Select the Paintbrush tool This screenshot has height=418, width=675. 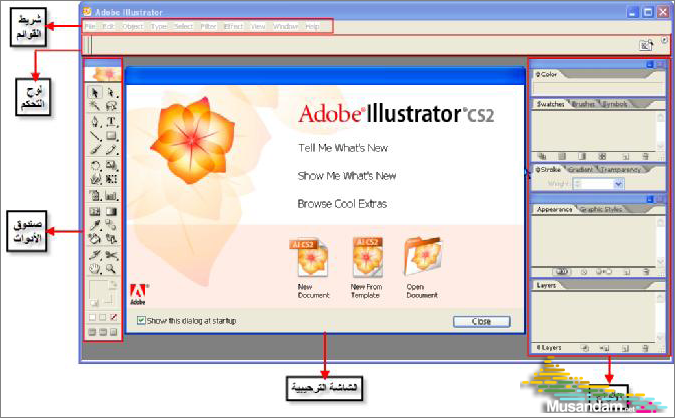tap(95, 150)
